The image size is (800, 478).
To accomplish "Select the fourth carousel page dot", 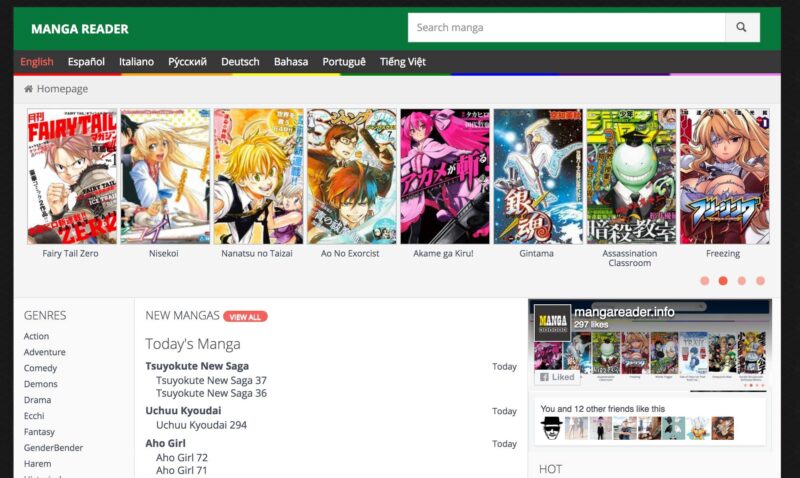I will [760, 281].
